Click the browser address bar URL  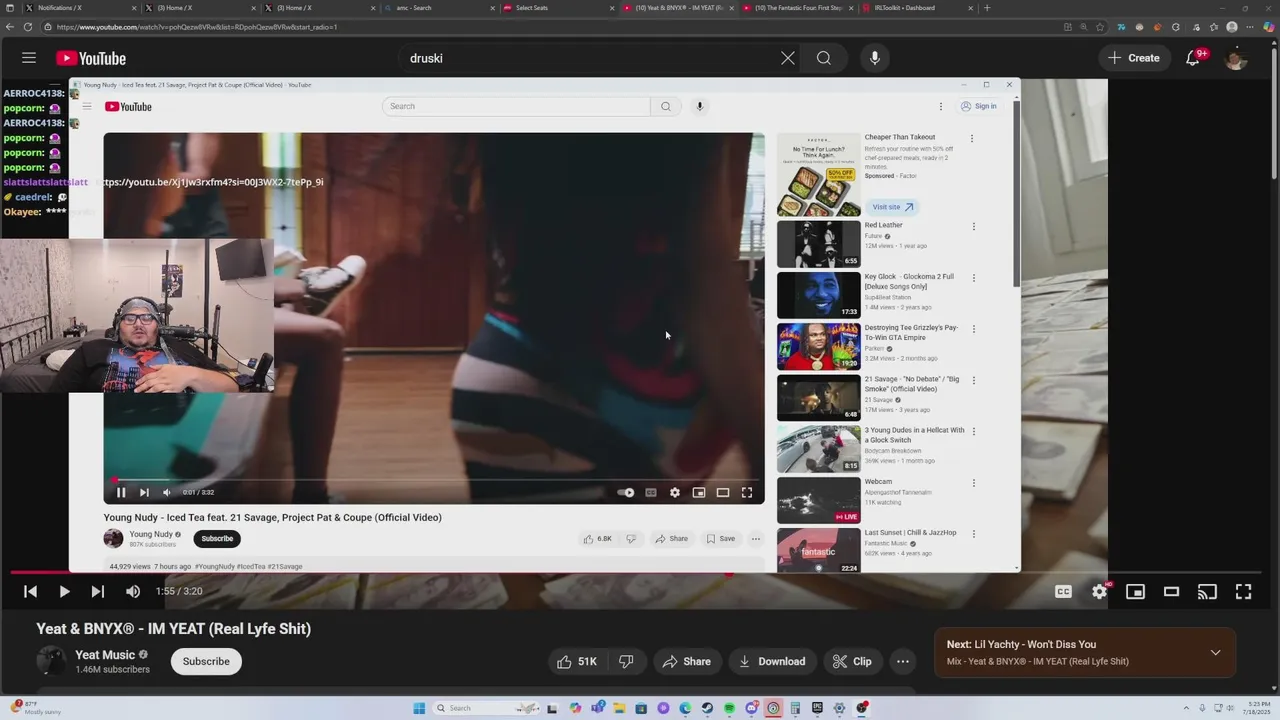196,27
